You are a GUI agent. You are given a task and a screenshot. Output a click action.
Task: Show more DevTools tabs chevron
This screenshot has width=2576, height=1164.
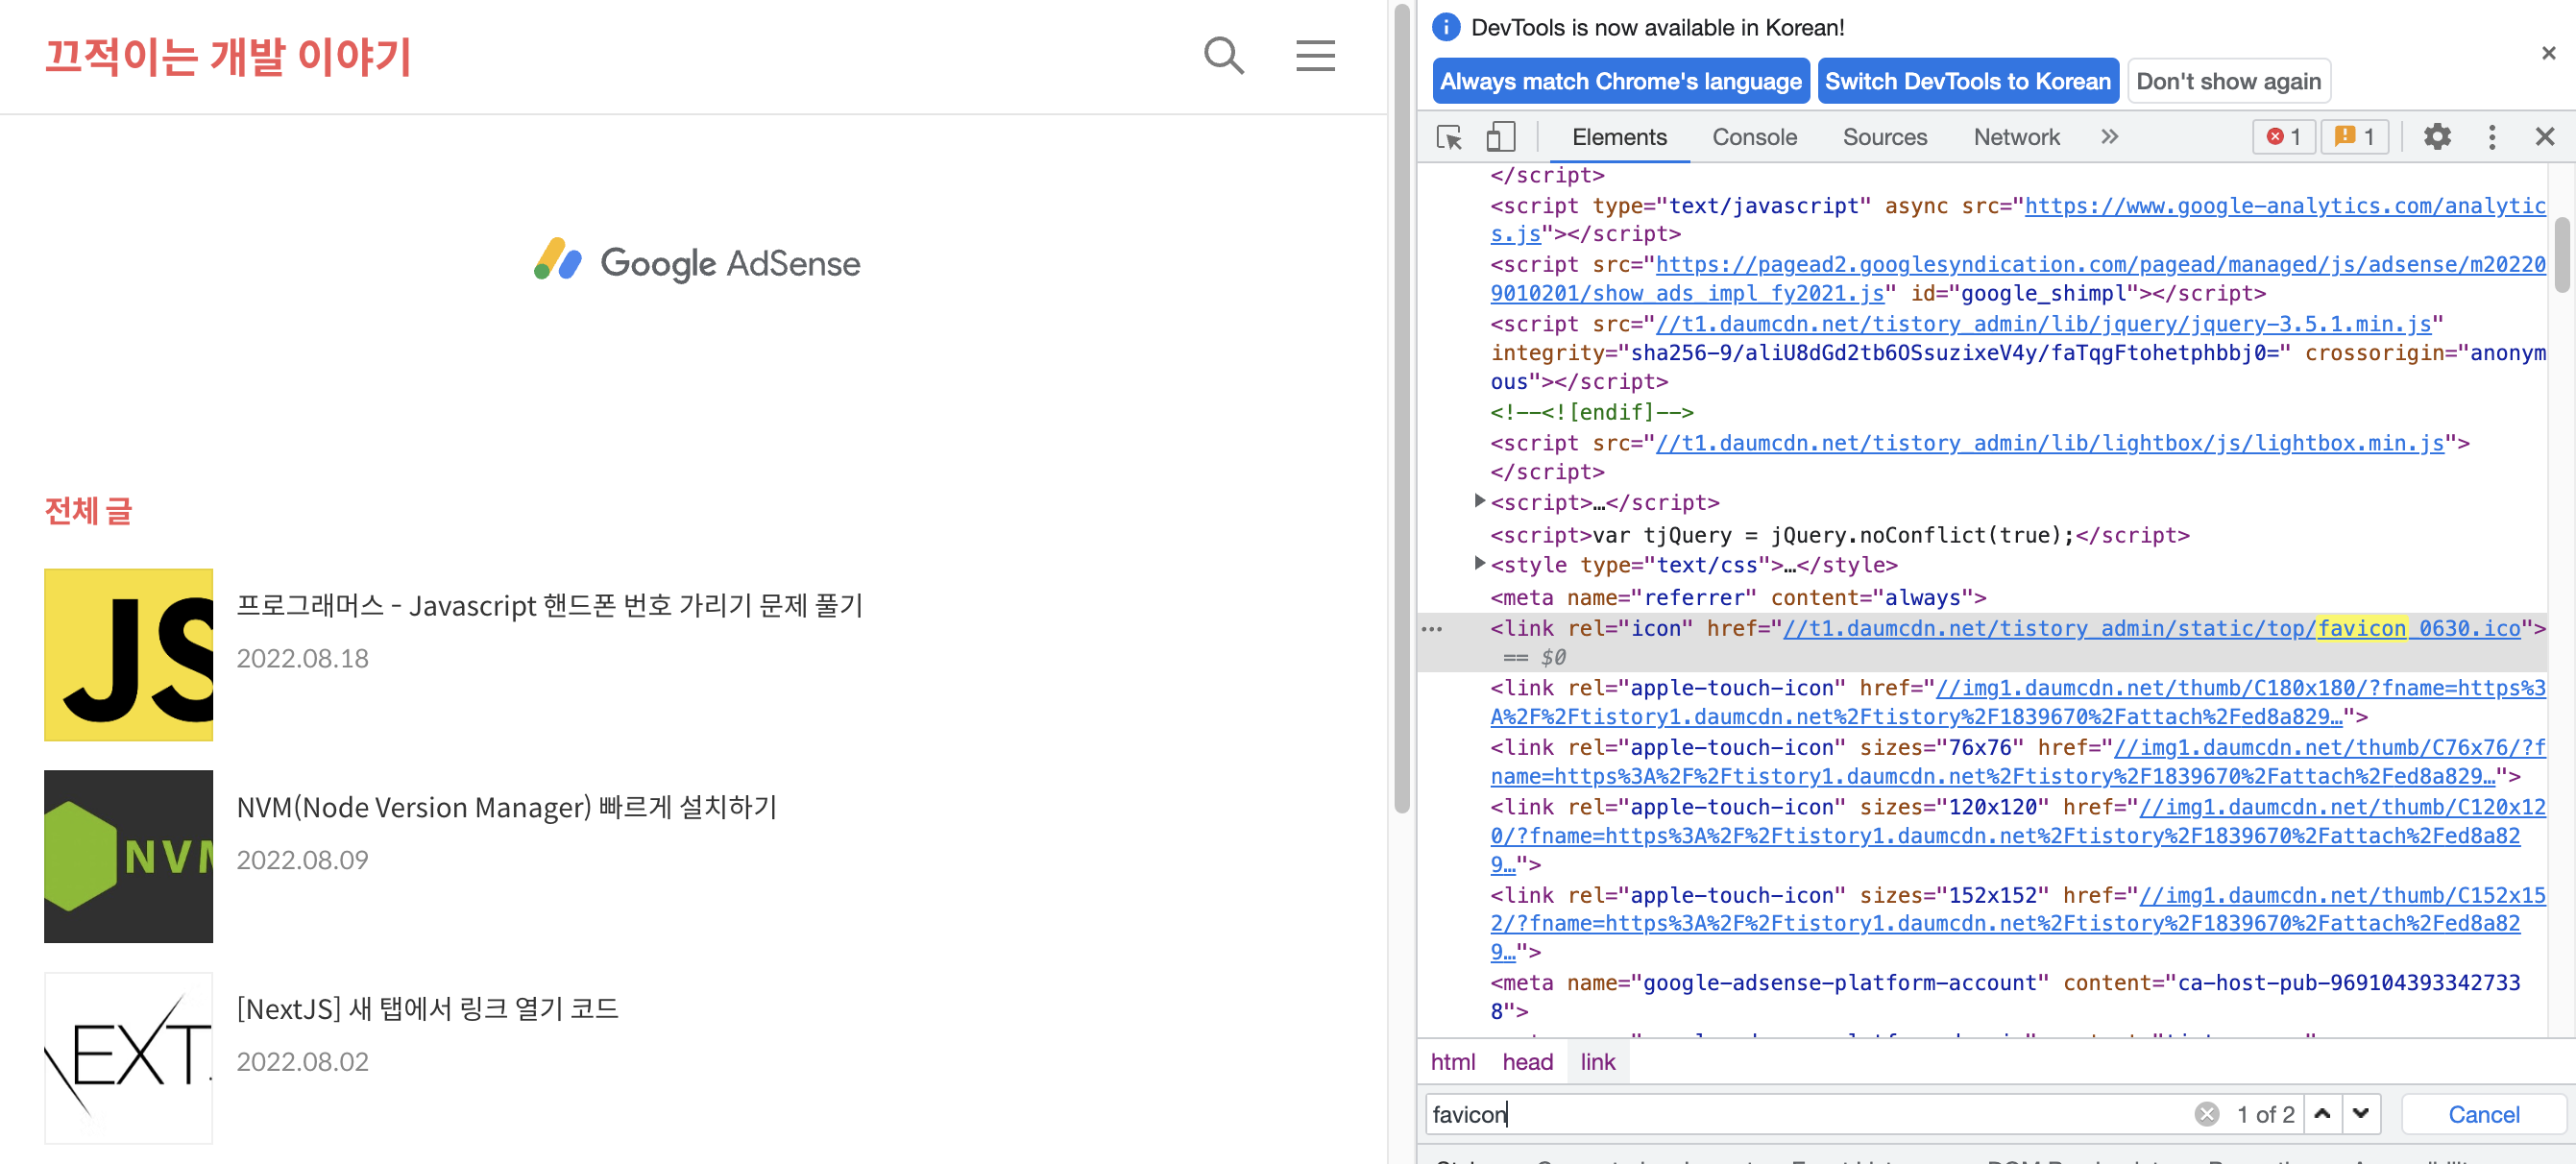coord(2109,137)
